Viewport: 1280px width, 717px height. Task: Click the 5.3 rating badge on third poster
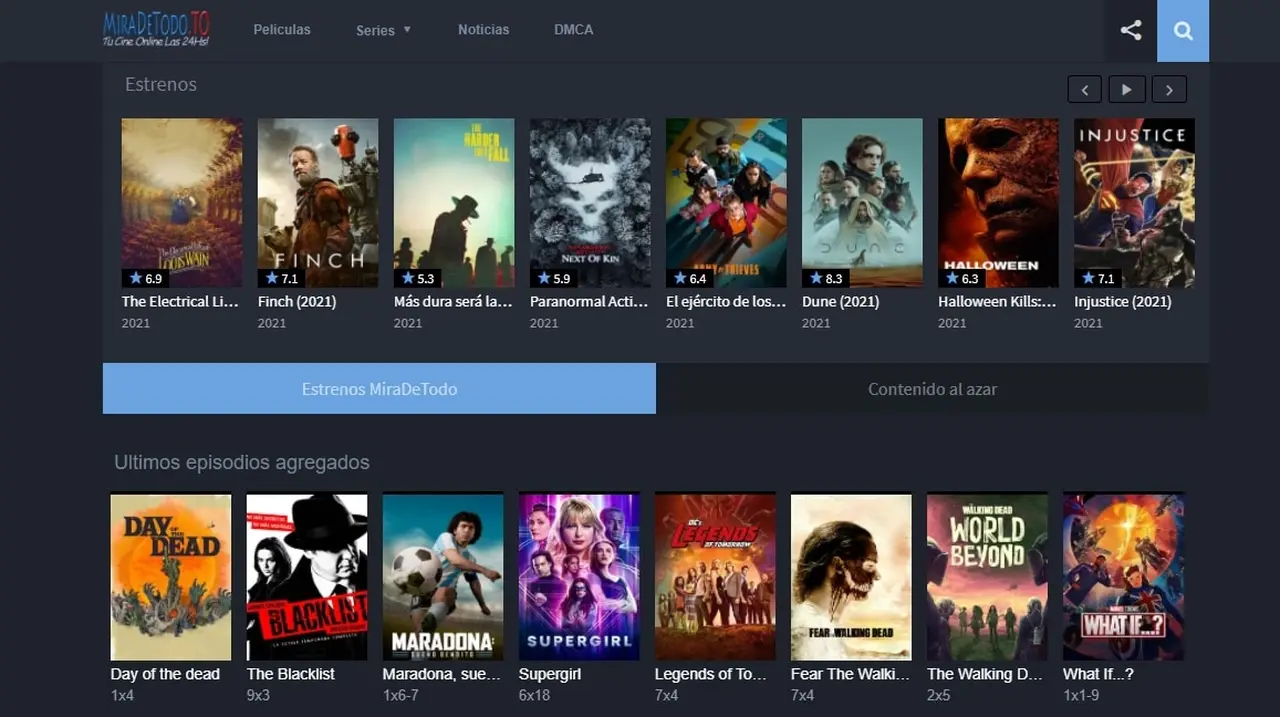point(418,278)
